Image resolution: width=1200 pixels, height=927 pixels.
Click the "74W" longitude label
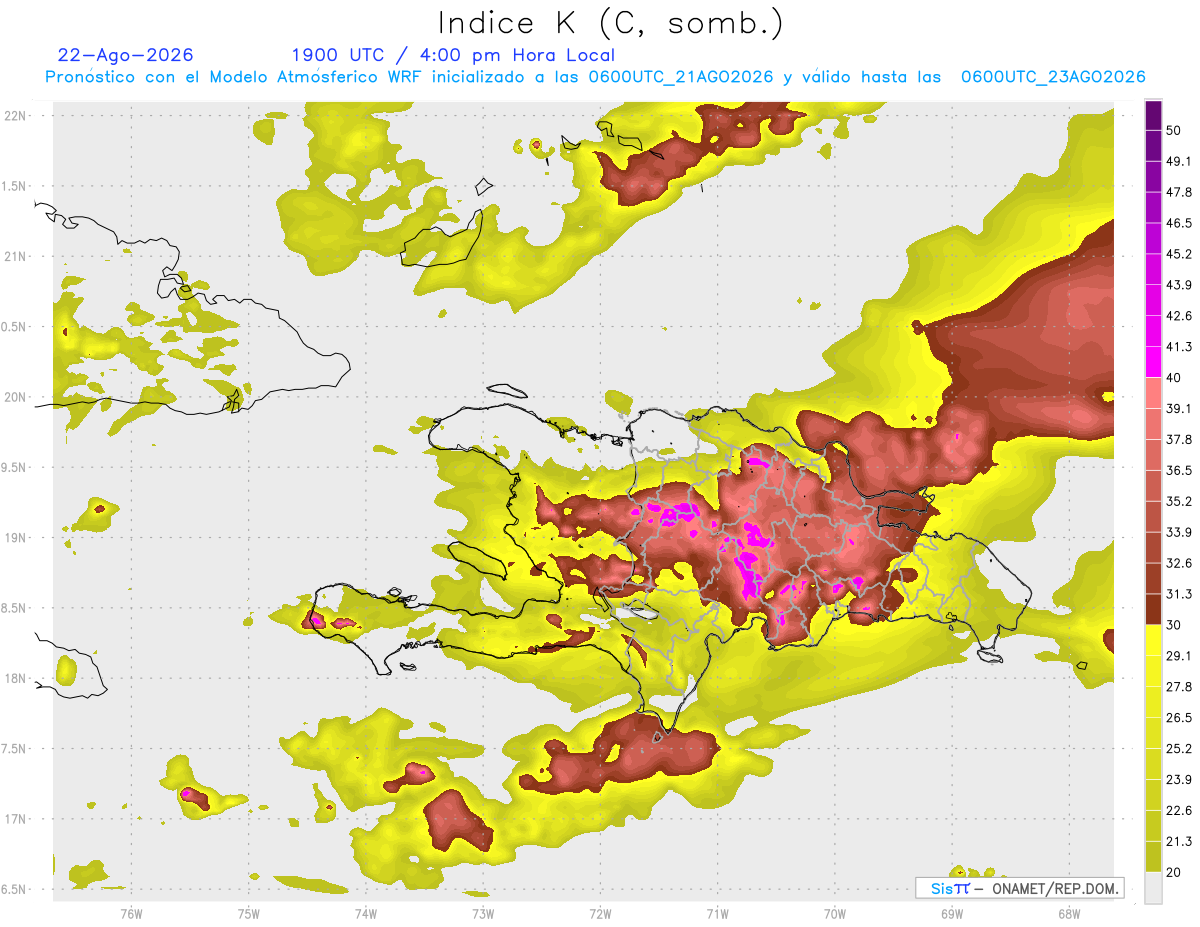pos(366,914)
